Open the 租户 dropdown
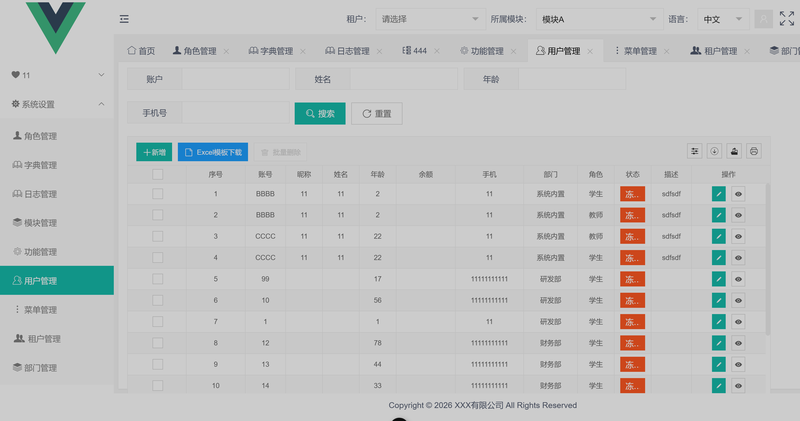This screenshot has height=421, width=800. (430, 19)
